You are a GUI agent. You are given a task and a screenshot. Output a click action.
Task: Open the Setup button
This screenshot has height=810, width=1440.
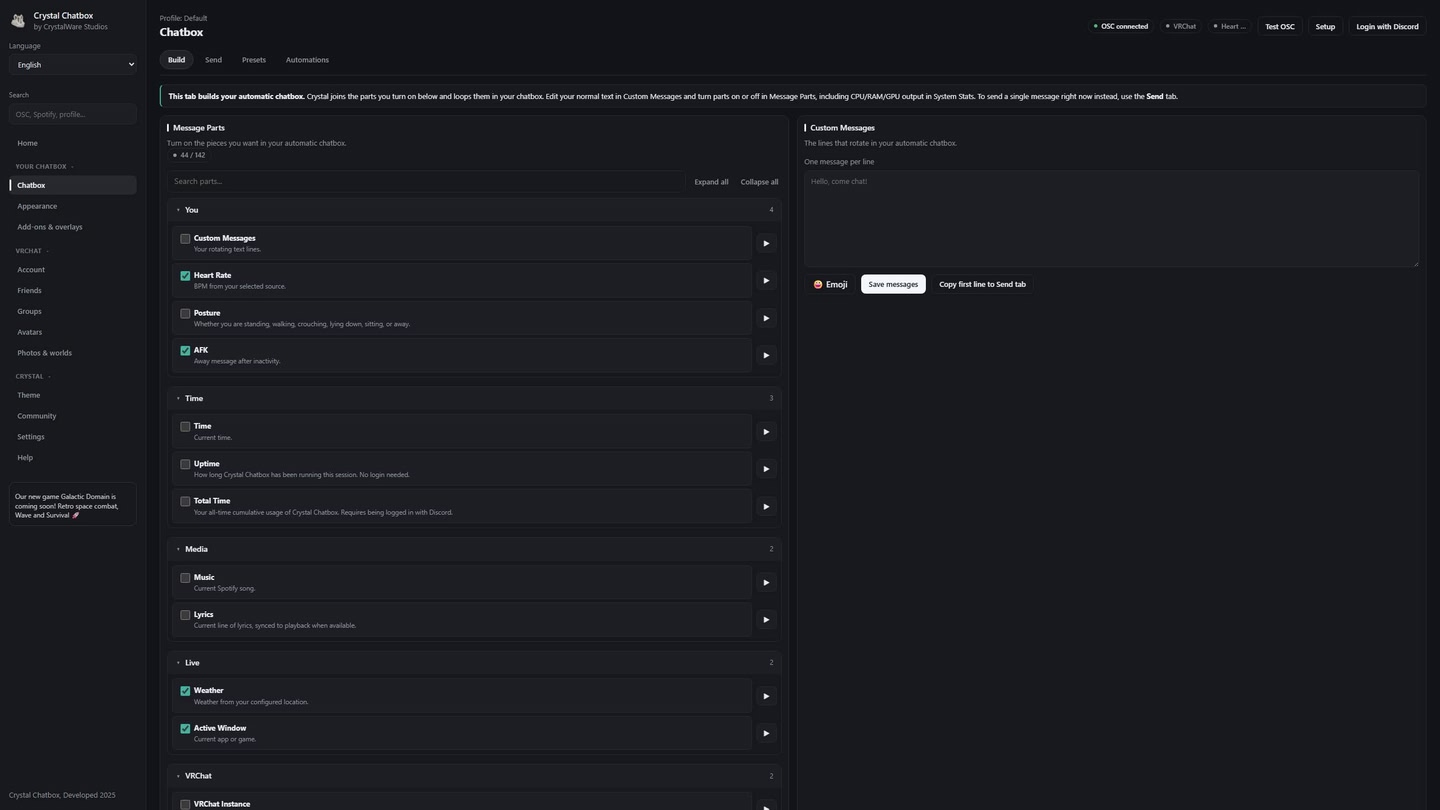coord(1325,27)
